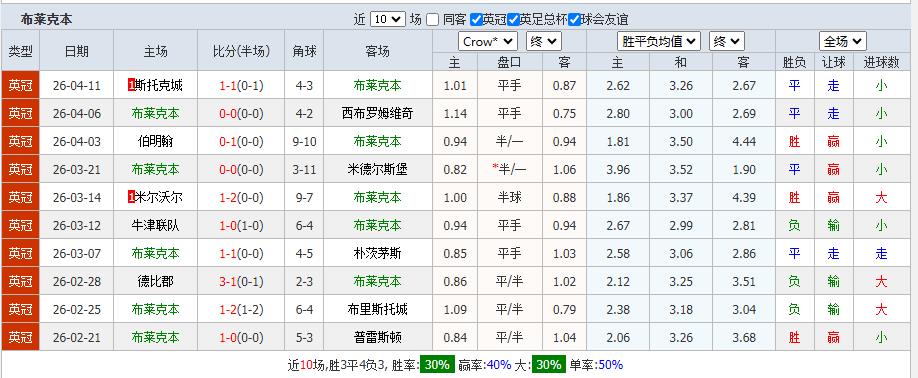
Task: Uncheck the 英足总杯 filter checkbox
Action: pos(513,19)
